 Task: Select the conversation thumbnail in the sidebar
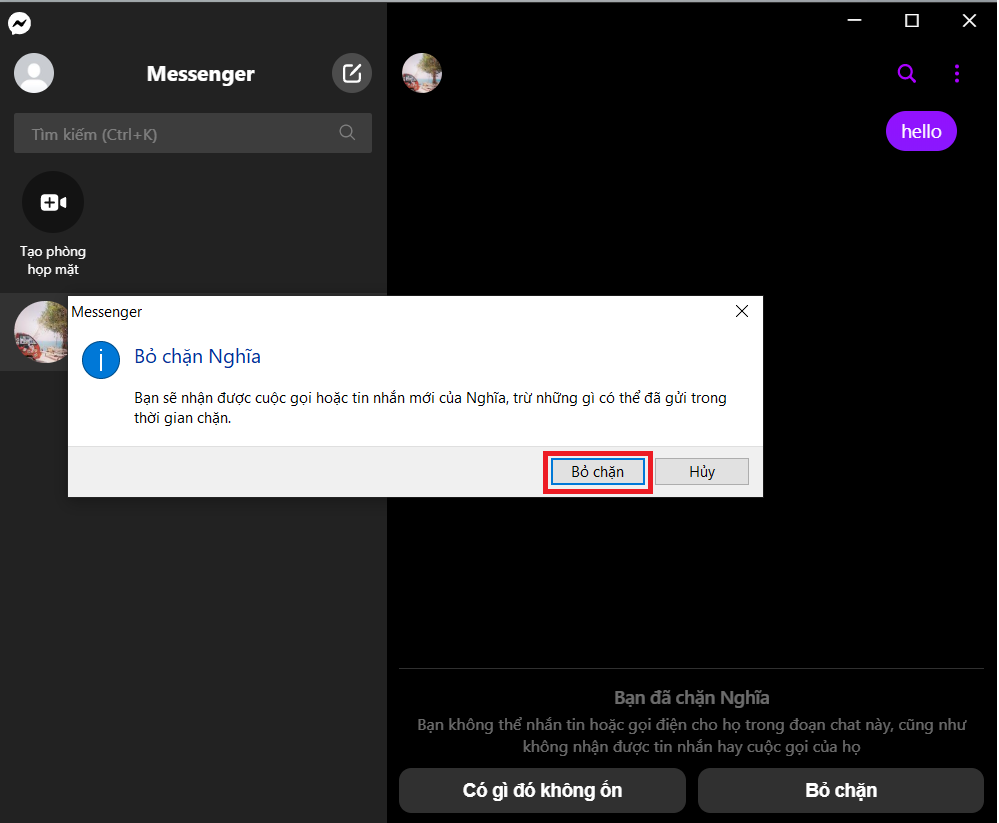pos(40,332)
